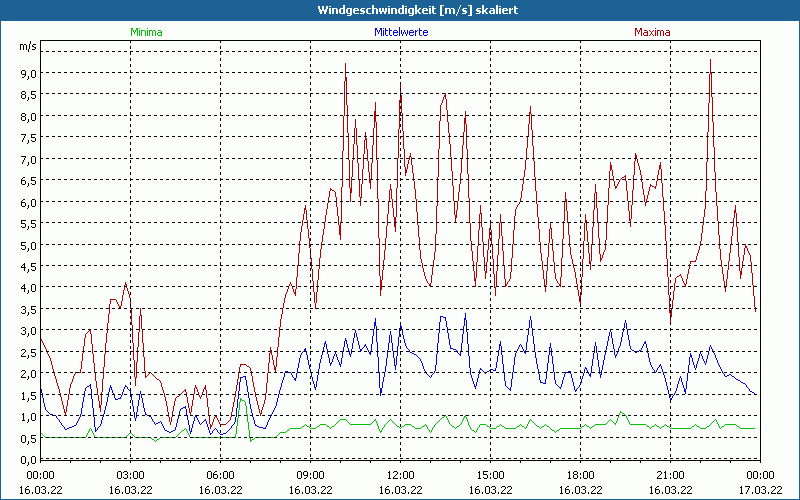This screenshot has width=800, height=500.
Task: Click the 15:00 time axis label
Action: tap(491, 476)
